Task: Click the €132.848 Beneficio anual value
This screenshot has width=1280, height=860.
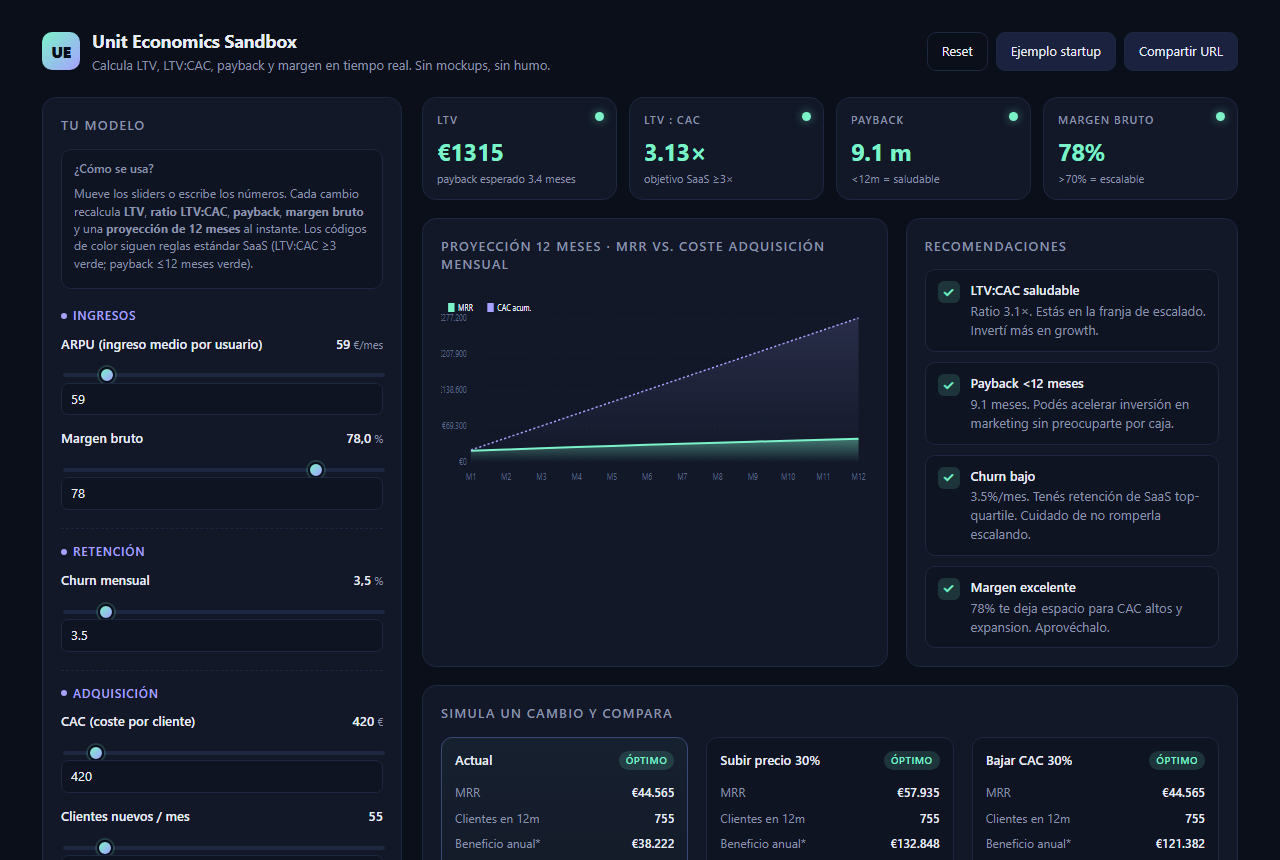Action: coord(915,844)
